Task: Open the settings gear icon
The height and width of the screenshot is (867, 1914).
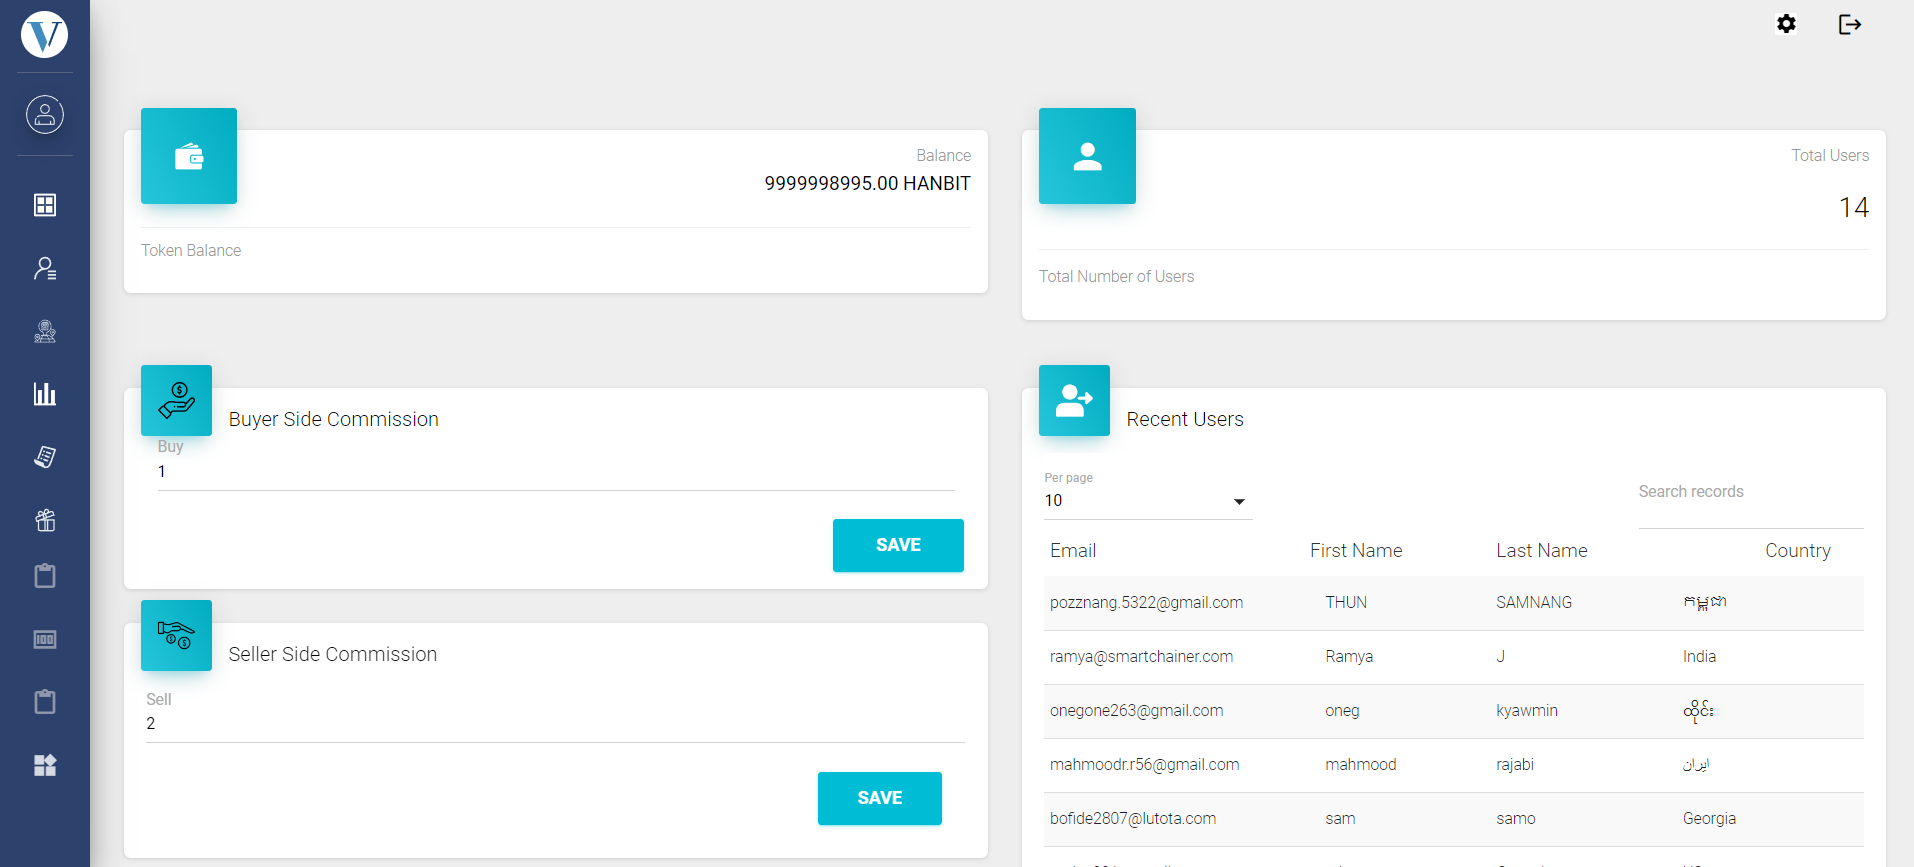Action: [1786, 24]
